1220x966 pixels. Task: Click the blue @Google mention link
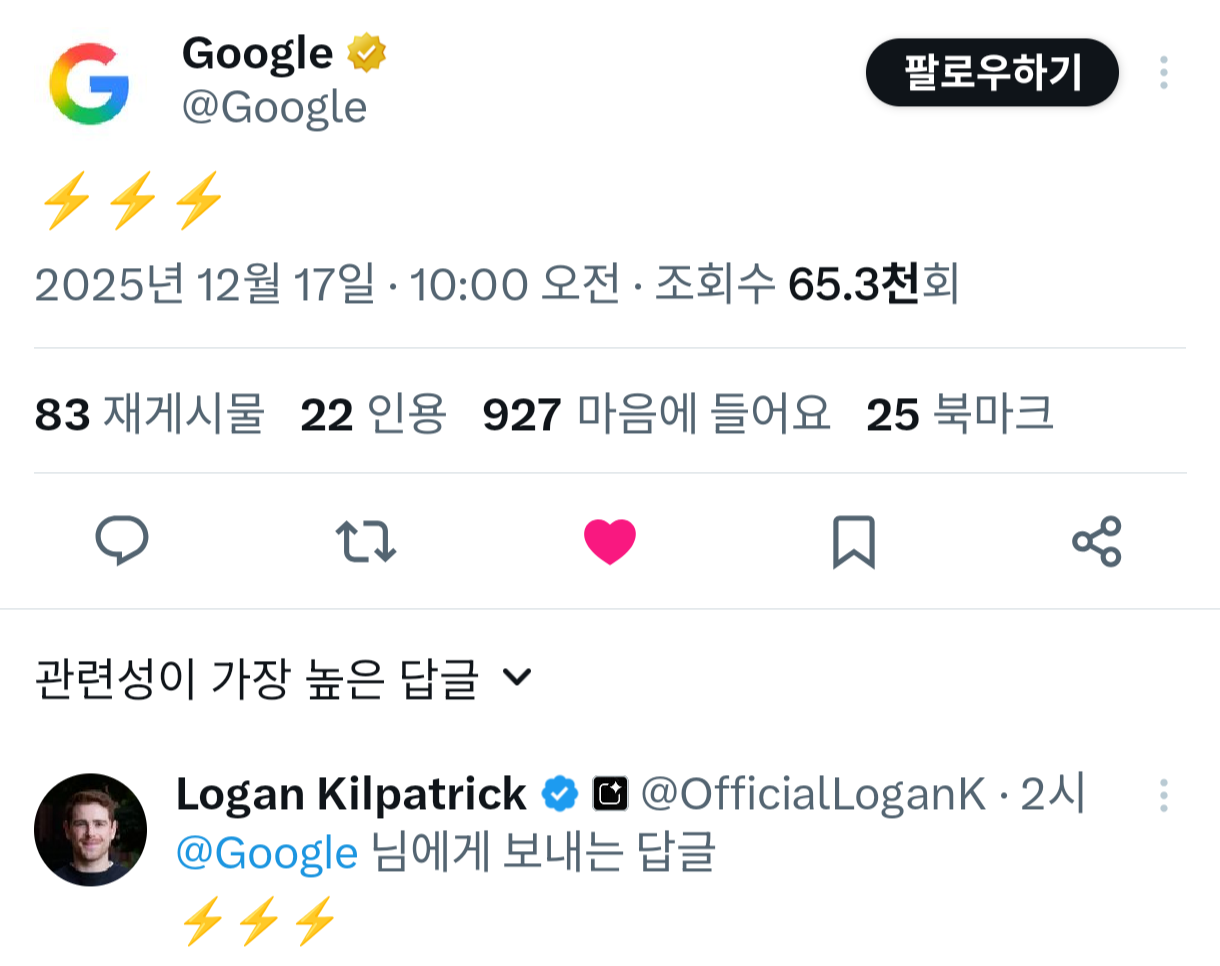[x=267, y=853]
